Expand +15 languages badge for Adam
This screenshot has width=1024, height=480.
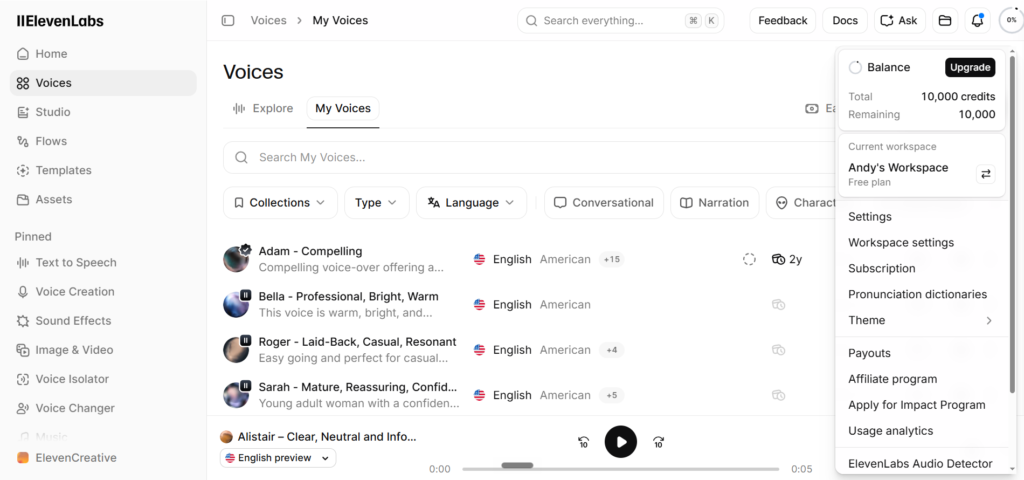pyautogui.click(x=611, y=259)
